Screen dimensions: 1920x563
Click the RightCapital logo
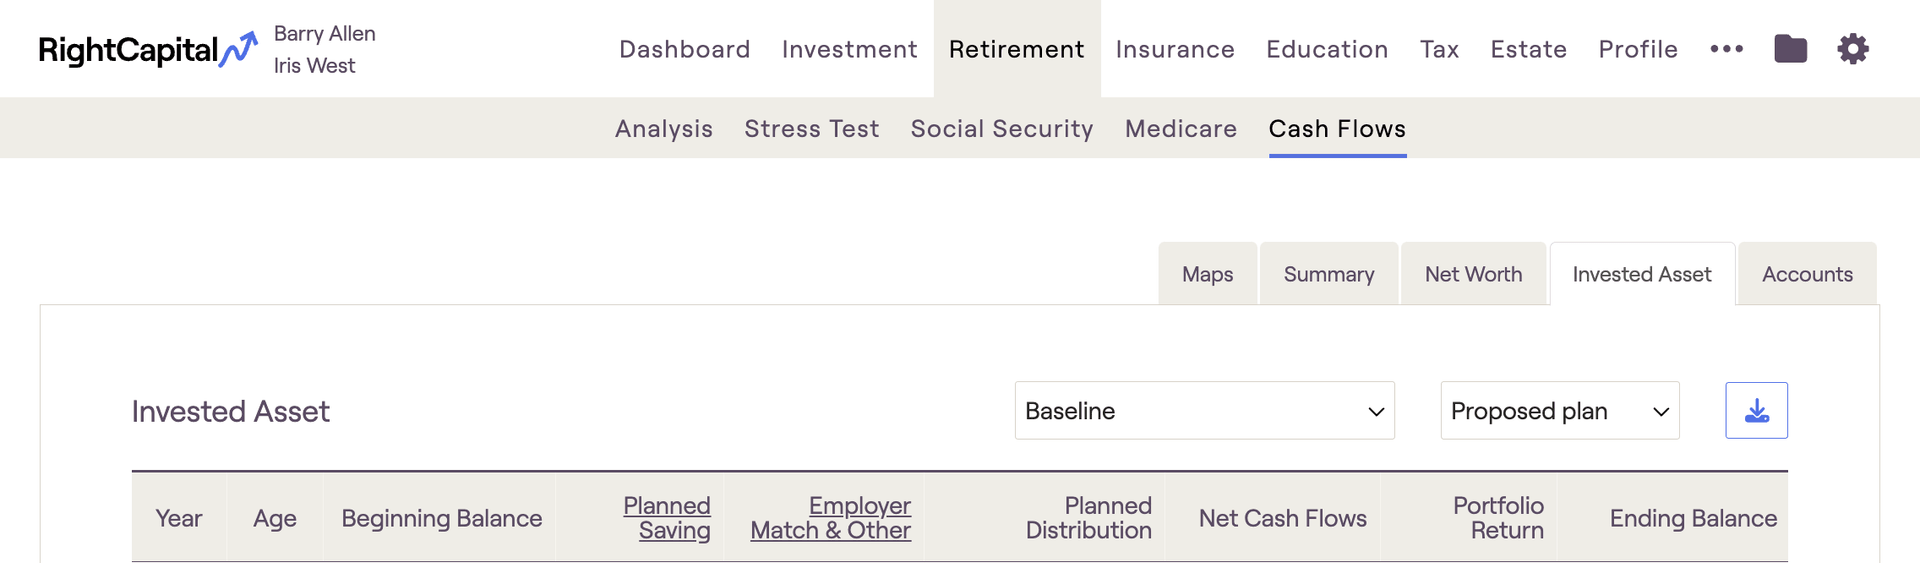pyautogui.click(x=147, y=50)
